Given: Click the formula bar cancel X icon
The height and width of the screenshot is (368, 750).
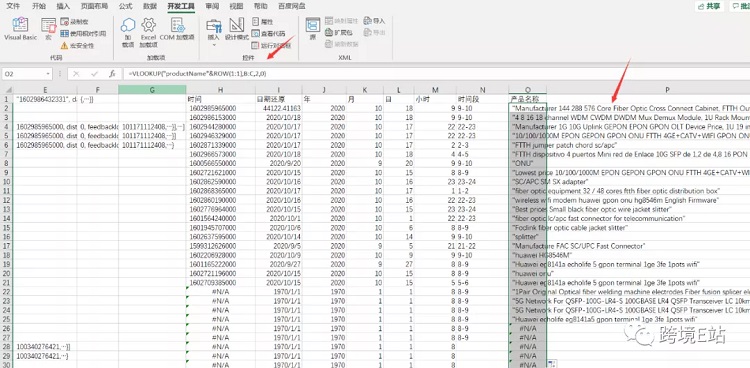Looking at the screenshot, I should click(x=77, y=74).
